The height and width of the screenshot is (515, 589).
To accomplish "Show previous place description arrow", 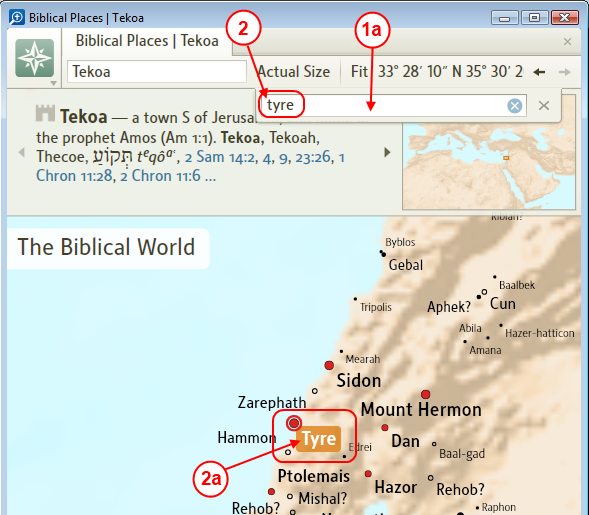I will coord(22,152).
